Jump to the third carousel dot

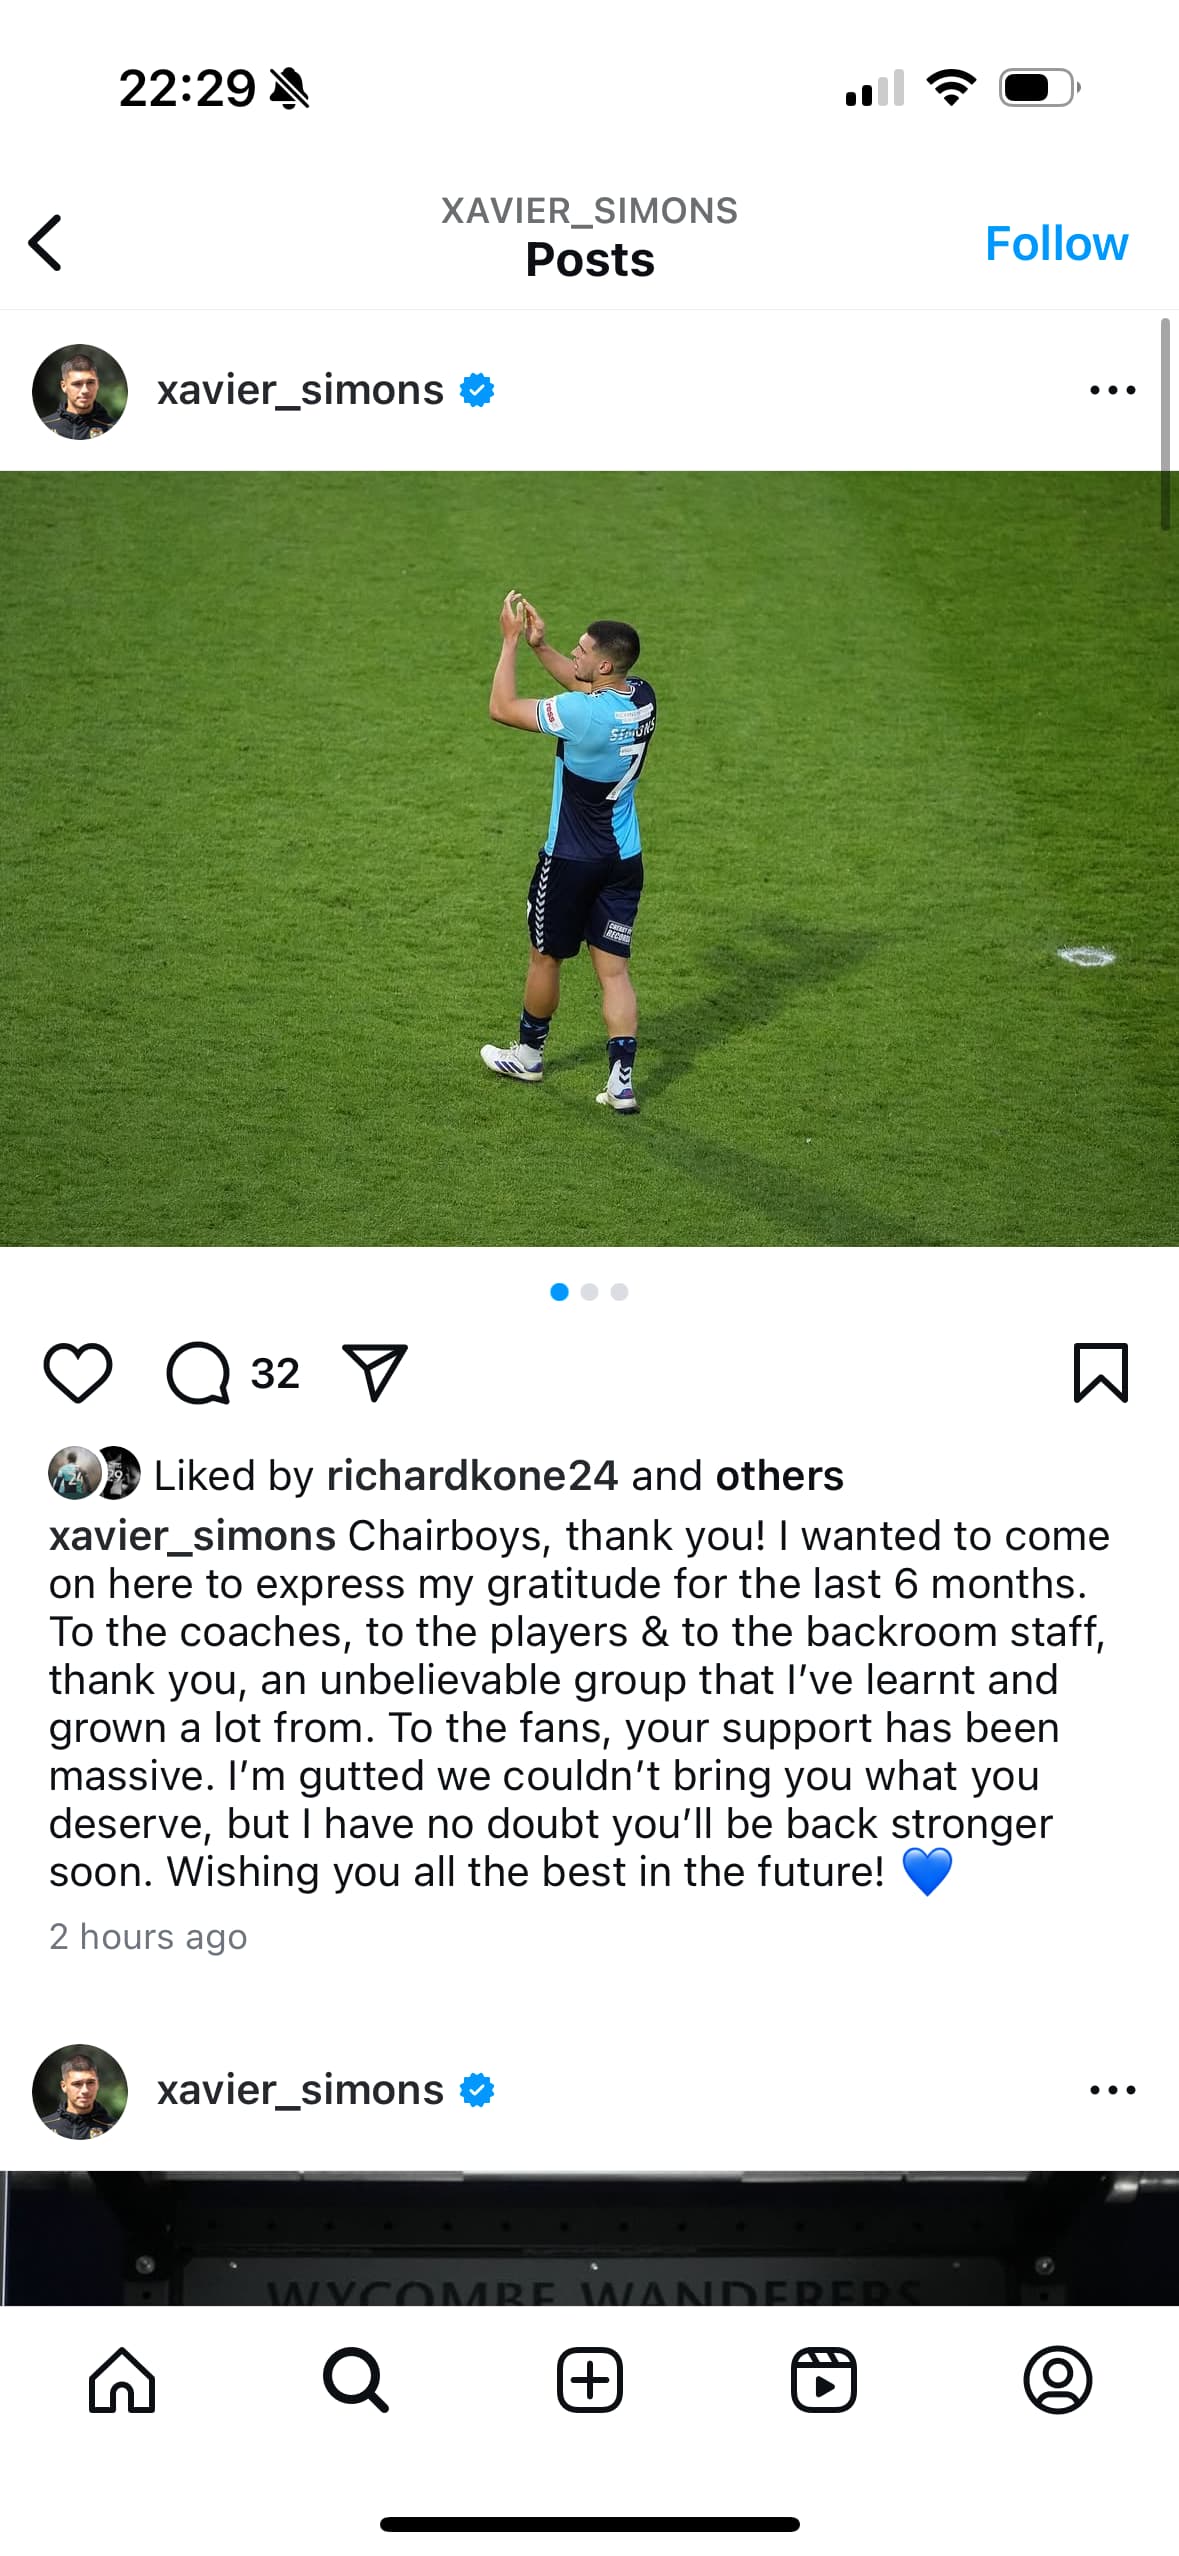(619, 1292)
